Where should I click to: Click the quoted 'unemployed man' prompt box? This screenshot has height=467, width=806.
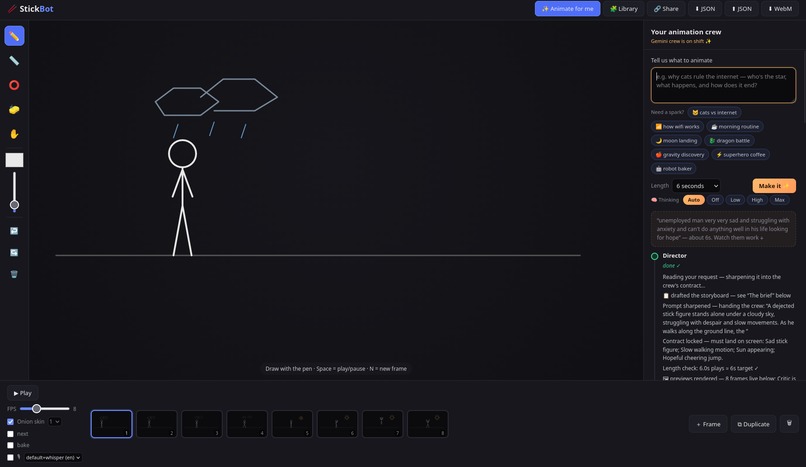coord(723,229)
